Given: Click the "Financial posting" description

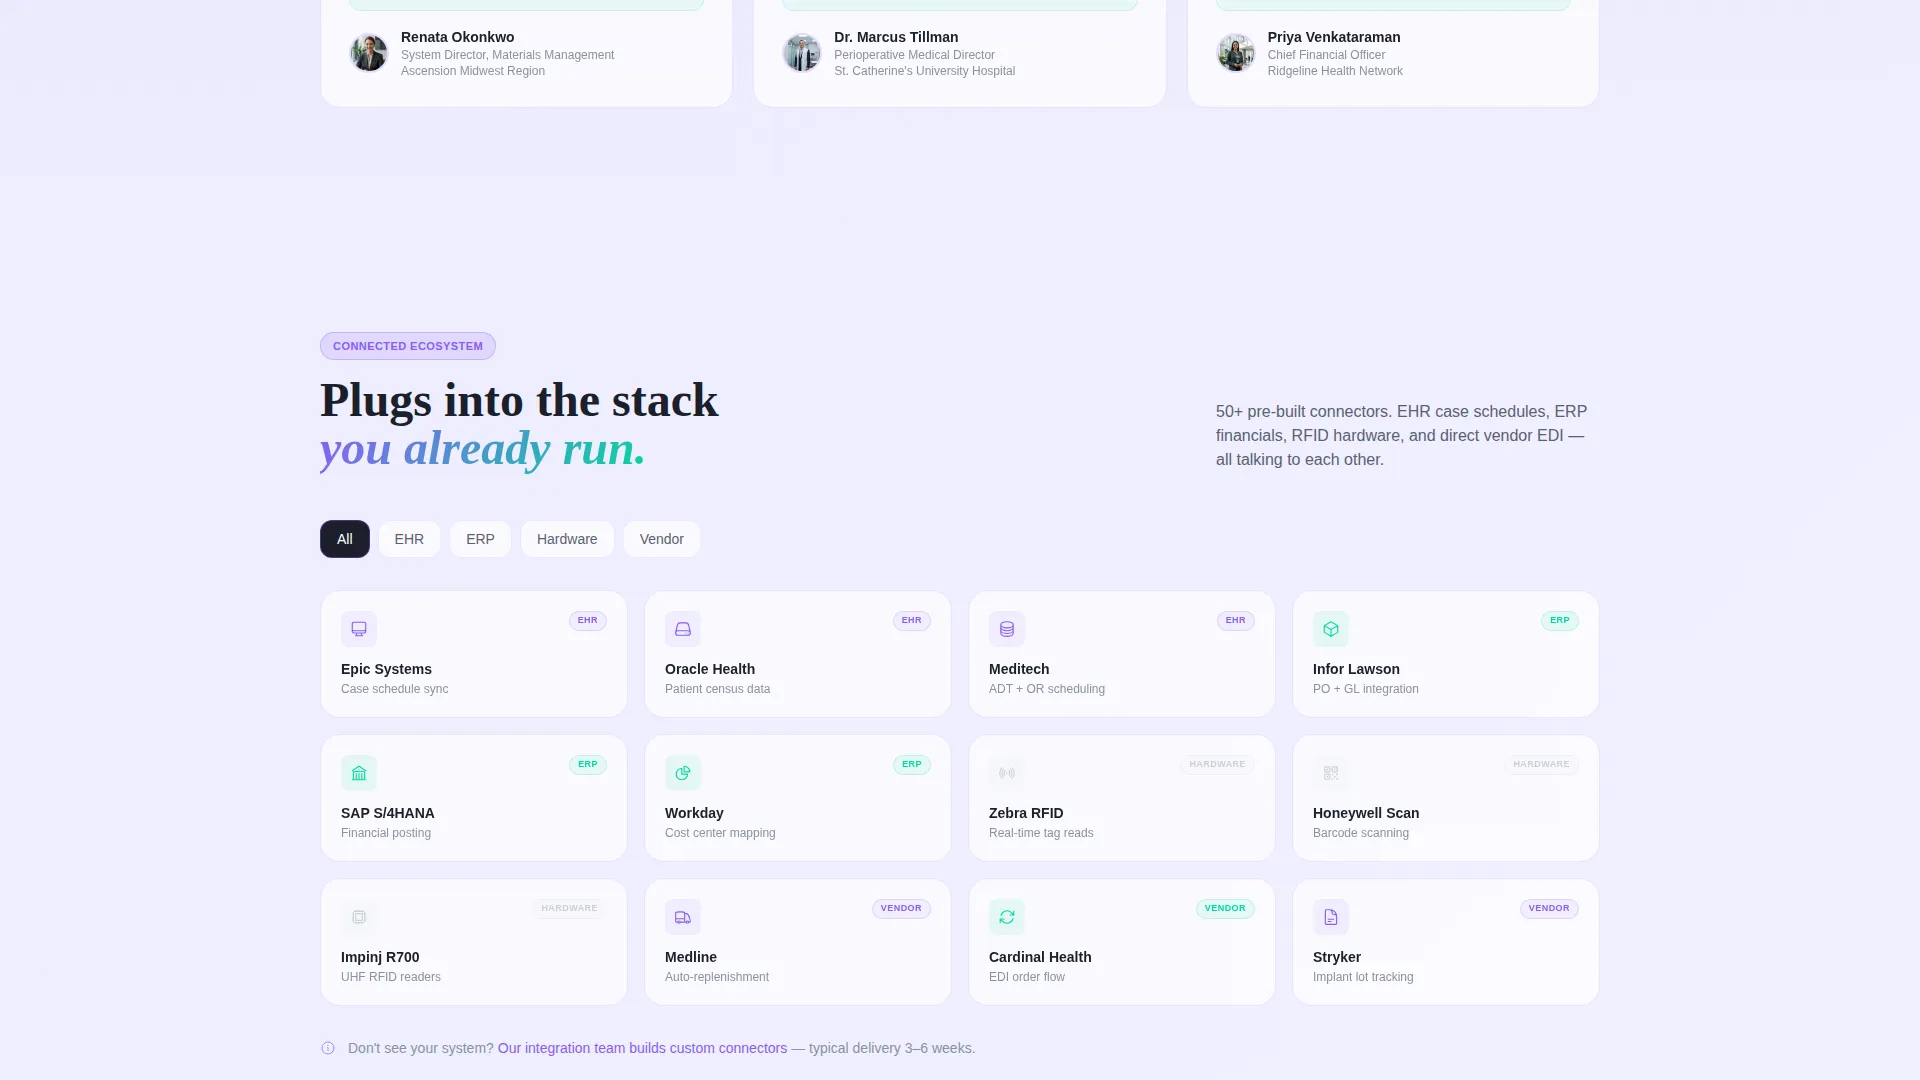Looking at the screenshot, I should click(x=386, y=833).
